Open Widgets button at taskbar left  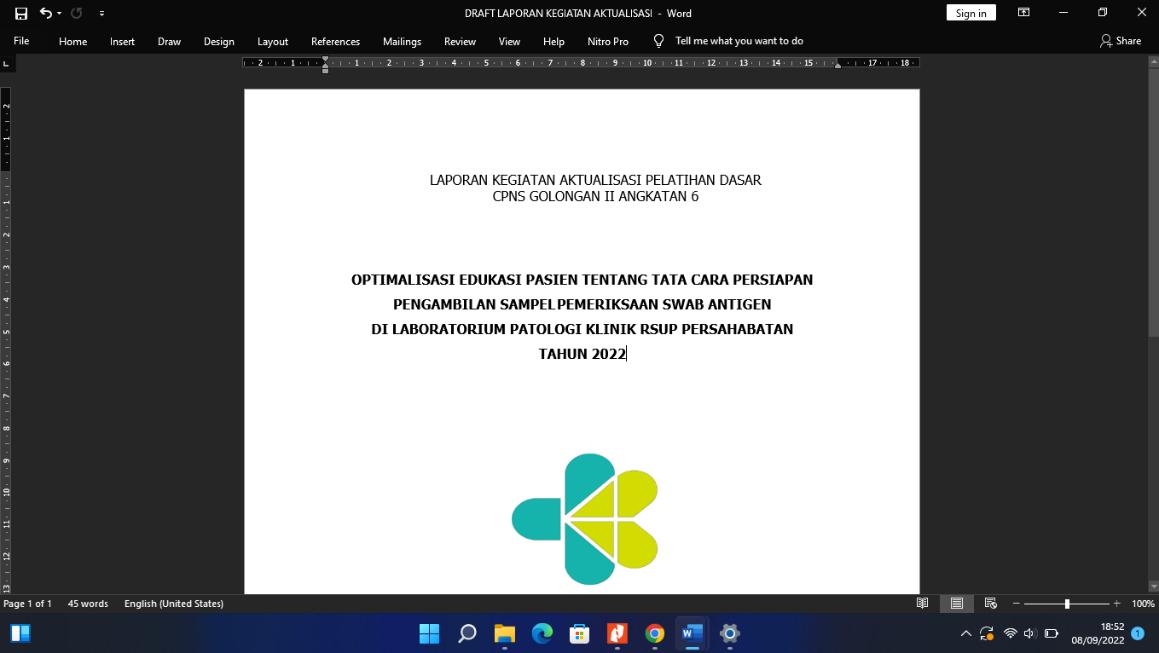[x=21, y=634]
